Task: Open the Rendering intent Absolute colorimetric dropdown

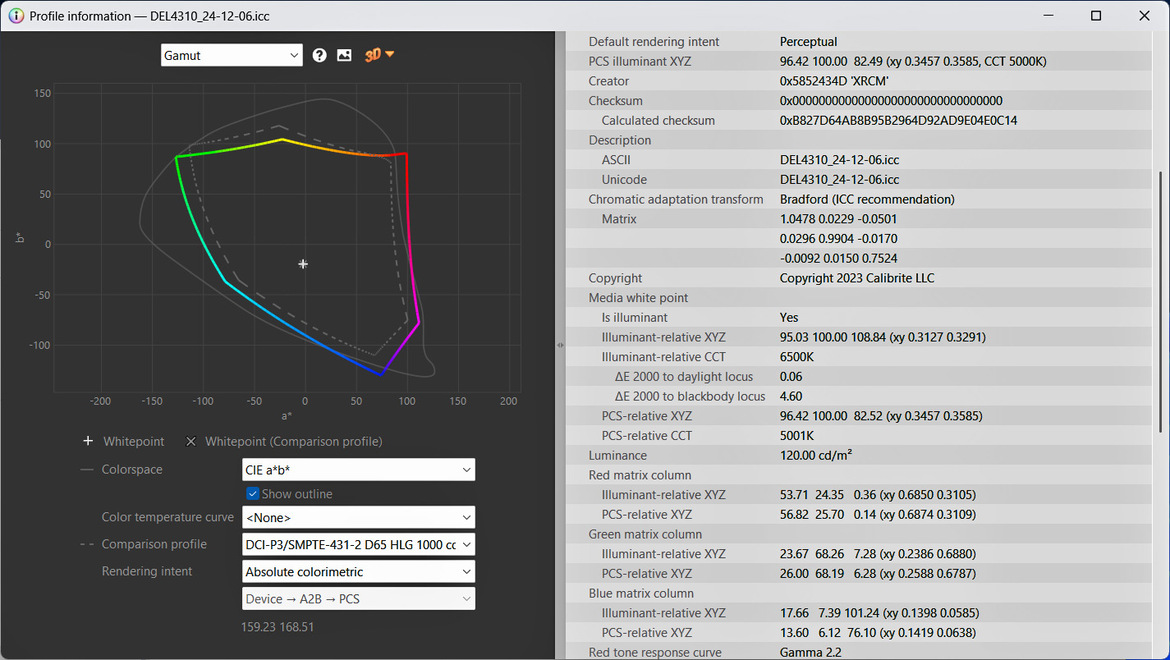Action: click(358, 572)
